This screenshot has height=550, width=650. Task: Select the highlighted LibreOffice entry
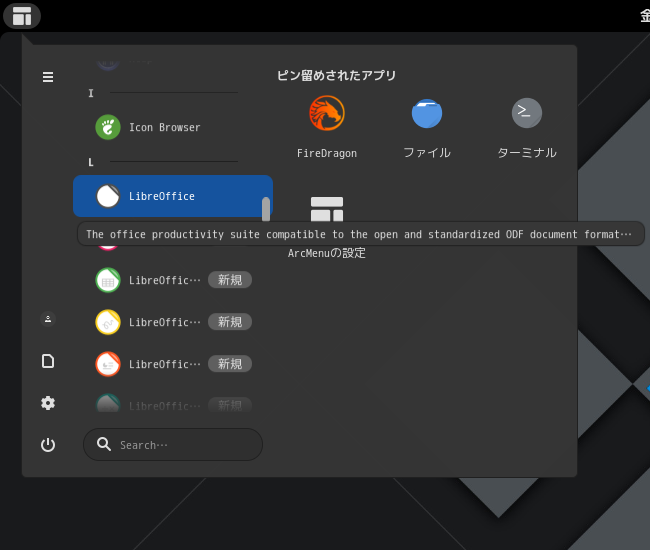173,196
